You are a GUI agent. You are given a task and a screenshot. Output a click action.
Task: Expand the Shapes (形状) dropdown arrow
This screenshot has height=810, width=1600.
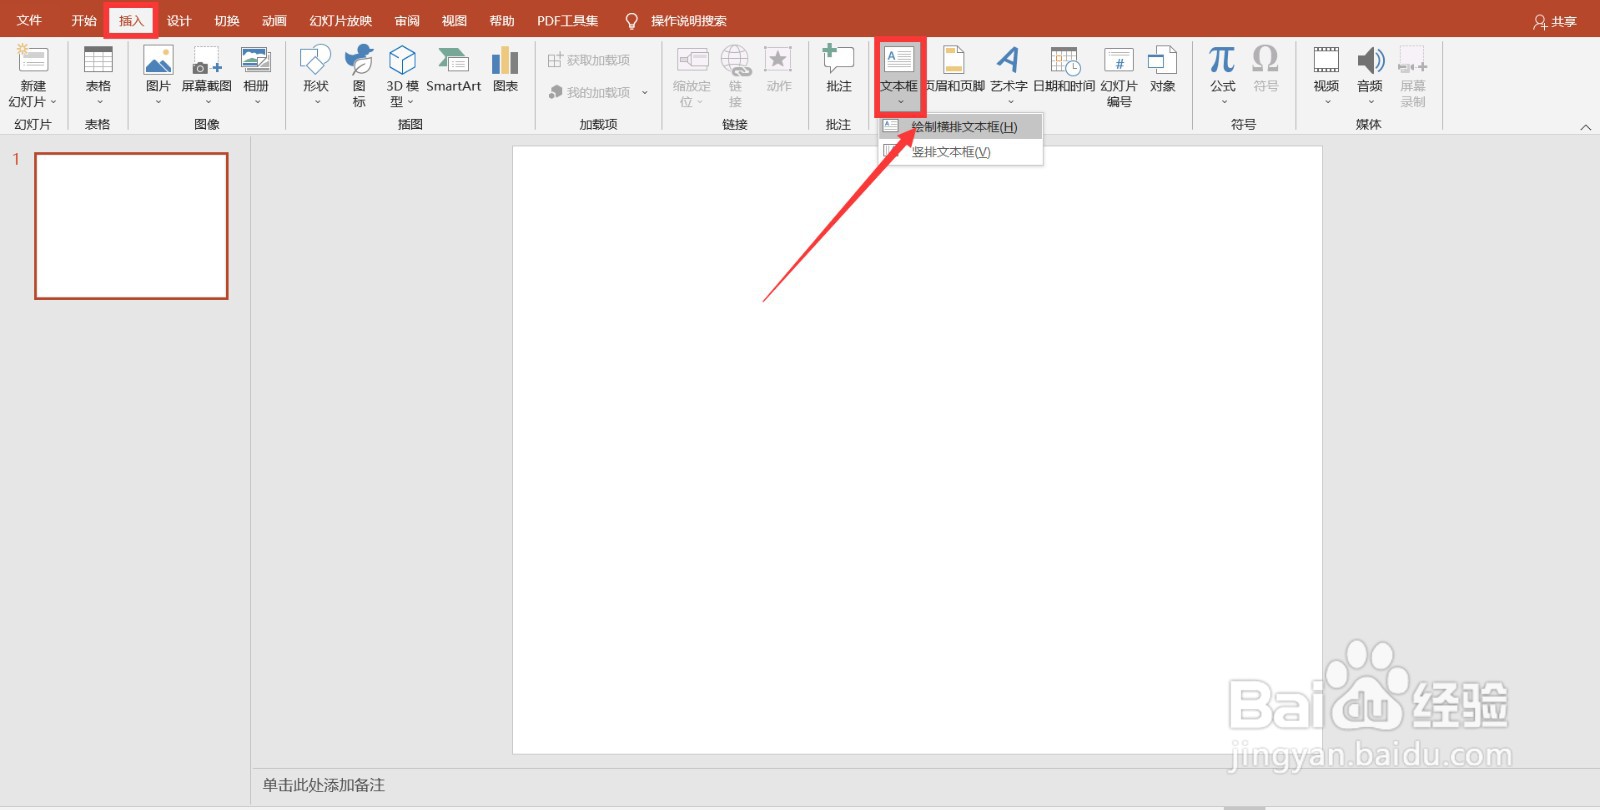click(x=316, y=102)
